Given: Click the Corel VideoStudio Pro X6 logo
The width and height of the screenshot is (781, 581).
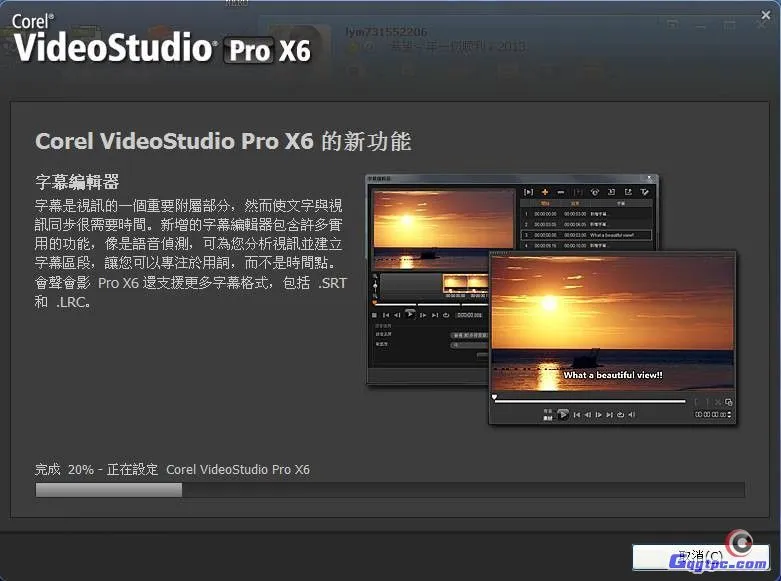Looking at the screenshot, I should pos(160,39).
